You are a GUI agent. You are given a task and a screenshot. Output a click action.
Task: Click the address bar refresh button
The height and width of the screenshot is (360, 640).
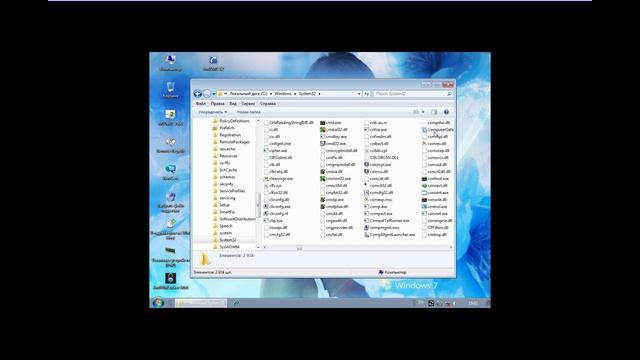367,94
